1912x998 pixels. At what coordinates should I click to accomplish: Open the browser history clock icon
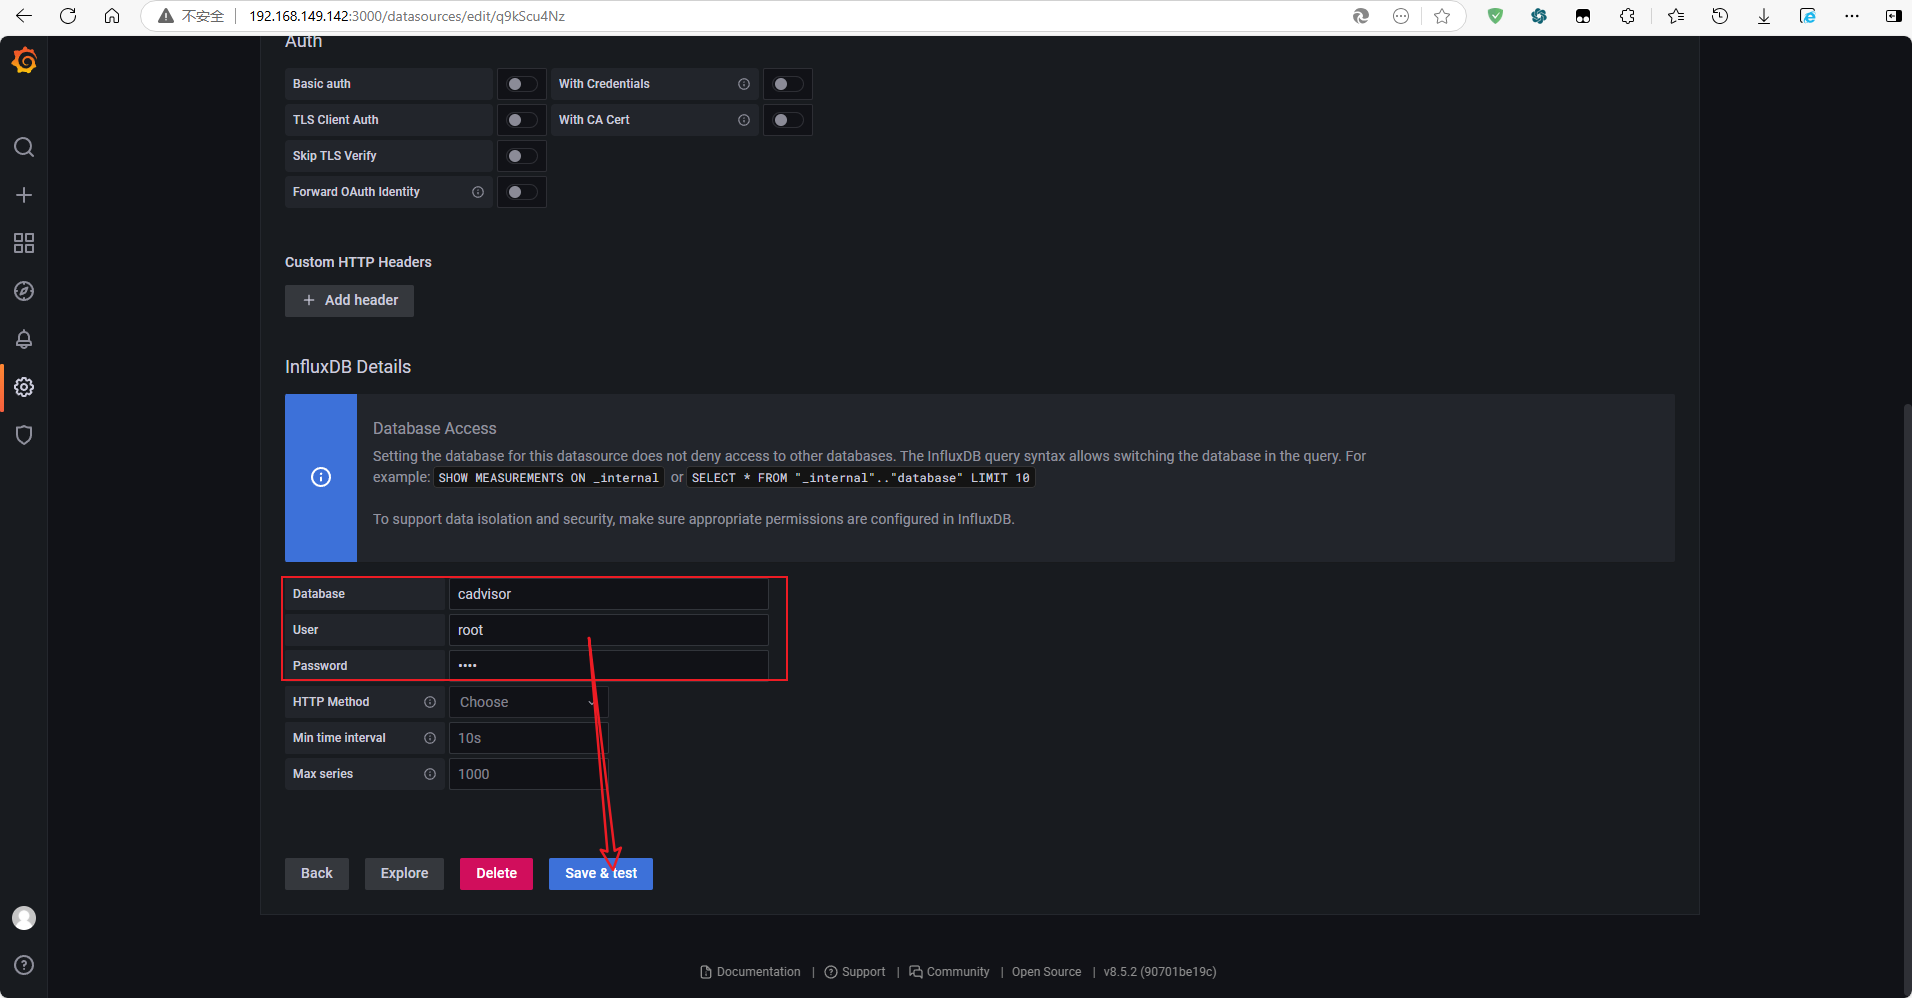tap(1720, 16)
